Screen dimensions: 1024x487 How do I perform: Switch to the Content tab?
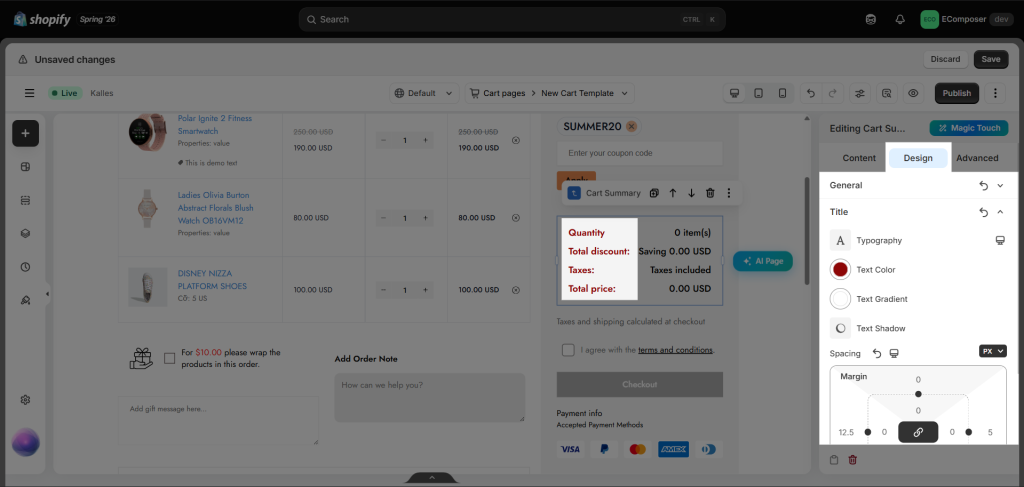859,158
